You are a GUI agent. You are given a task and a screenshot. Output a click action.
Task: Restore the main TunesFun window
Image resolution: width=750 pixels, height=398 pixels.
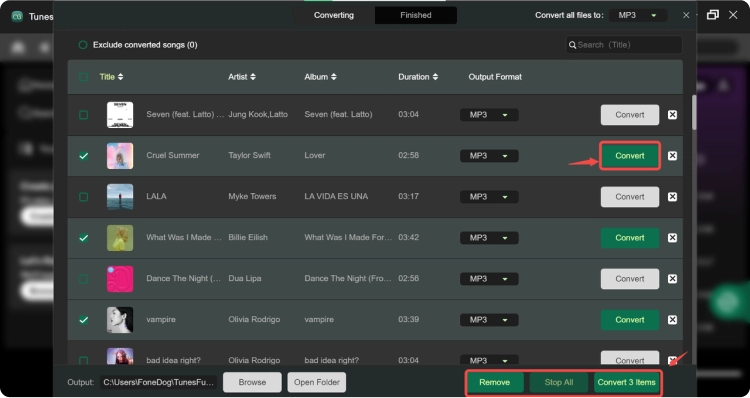pyautogui.click(x=713, y=15)
